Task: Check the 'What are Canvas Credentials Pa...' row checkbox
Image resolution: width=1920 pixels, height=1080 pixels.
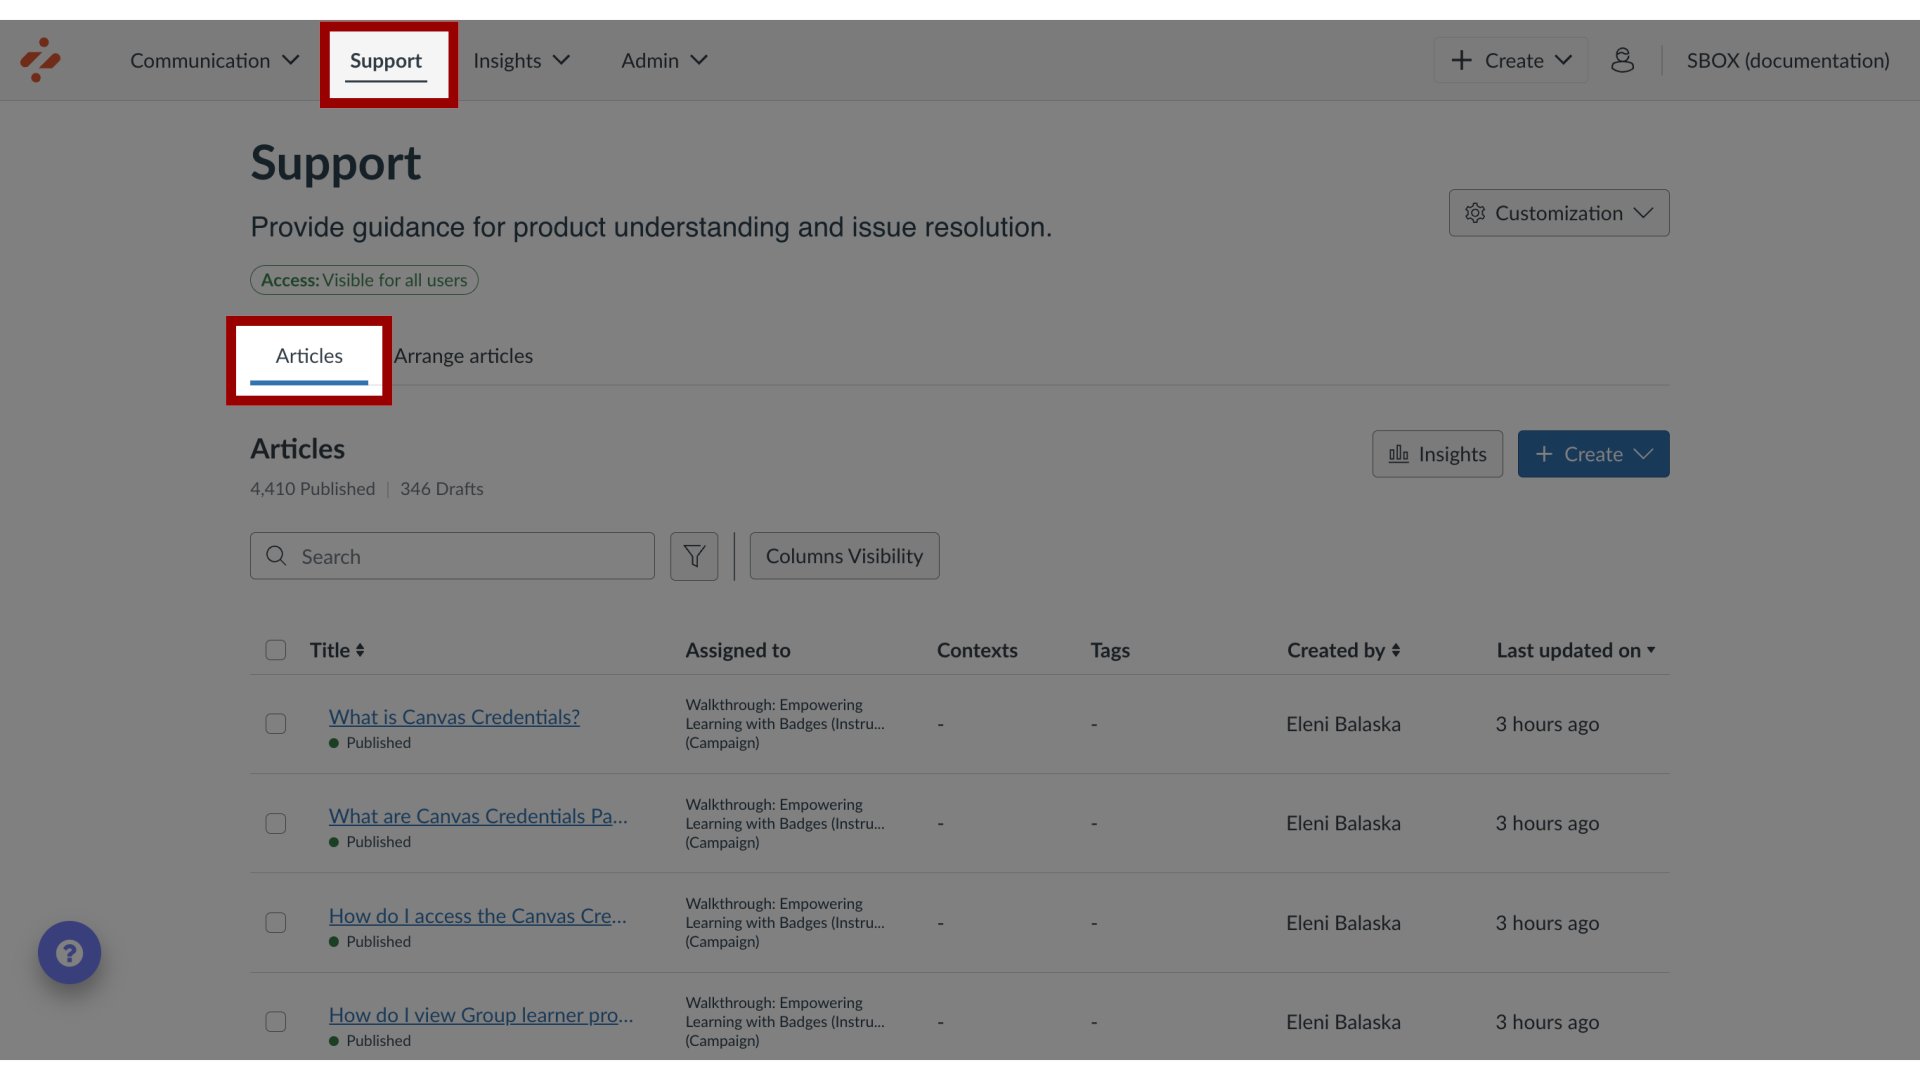Action: [x=276, y=823]
